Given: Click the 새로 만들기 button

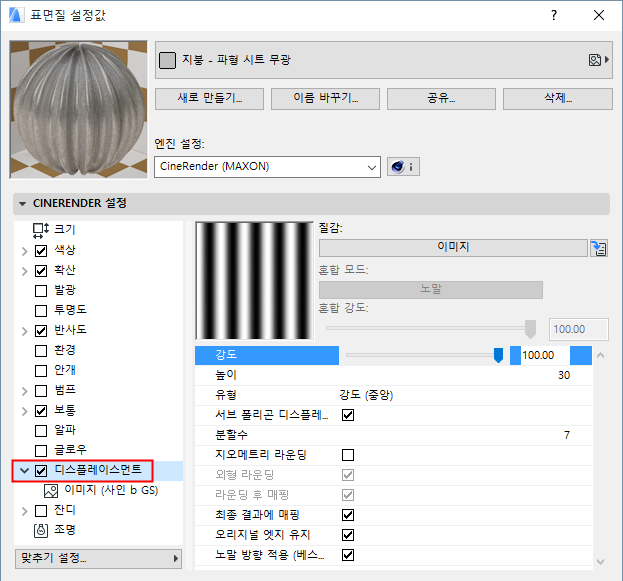Looking at the screenshot, I should coord(209,99).
